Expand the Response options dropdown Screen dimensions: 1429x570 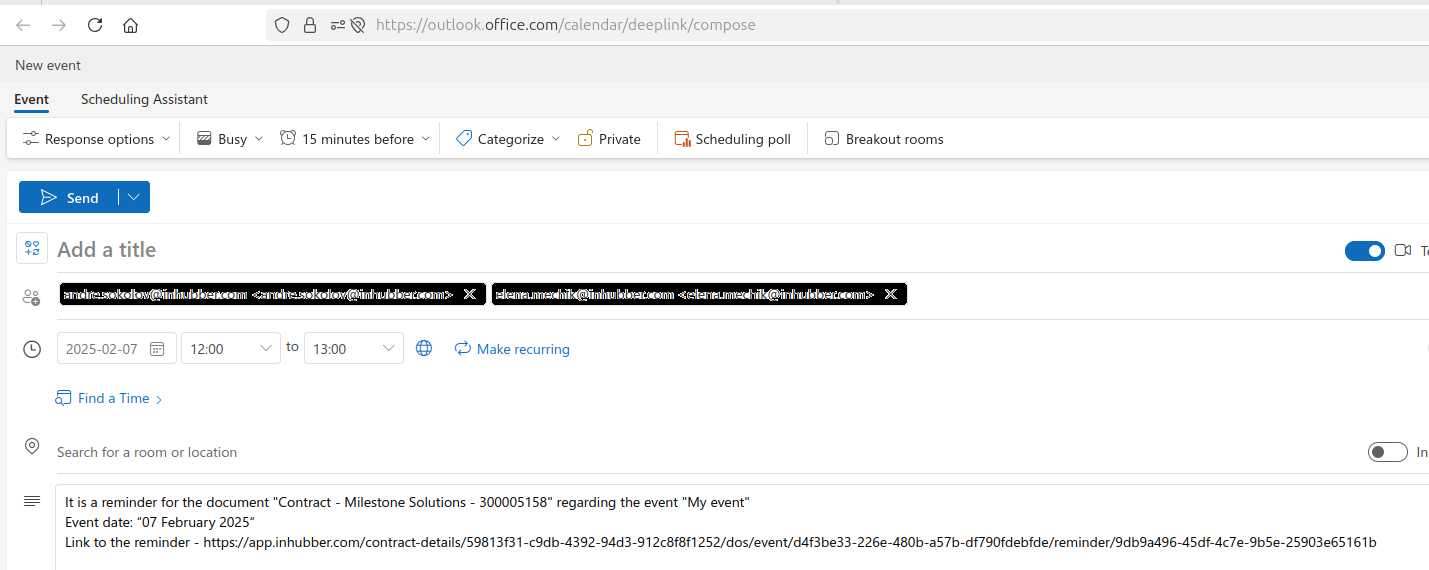(x=97, y=139)
